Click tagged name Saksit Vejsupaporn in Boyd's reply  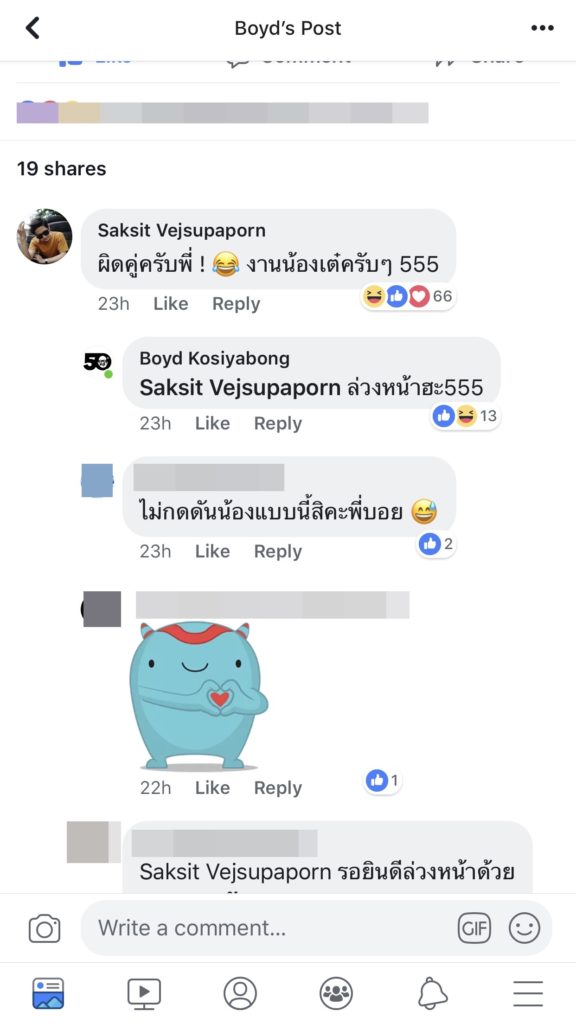point(240,388)
